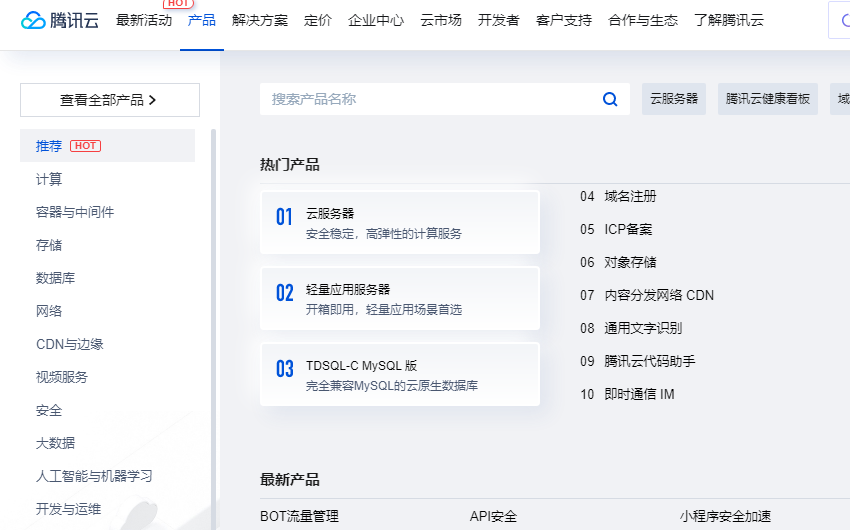Select the 推荐 HOT category
The image size is (850, 530).
107,146
